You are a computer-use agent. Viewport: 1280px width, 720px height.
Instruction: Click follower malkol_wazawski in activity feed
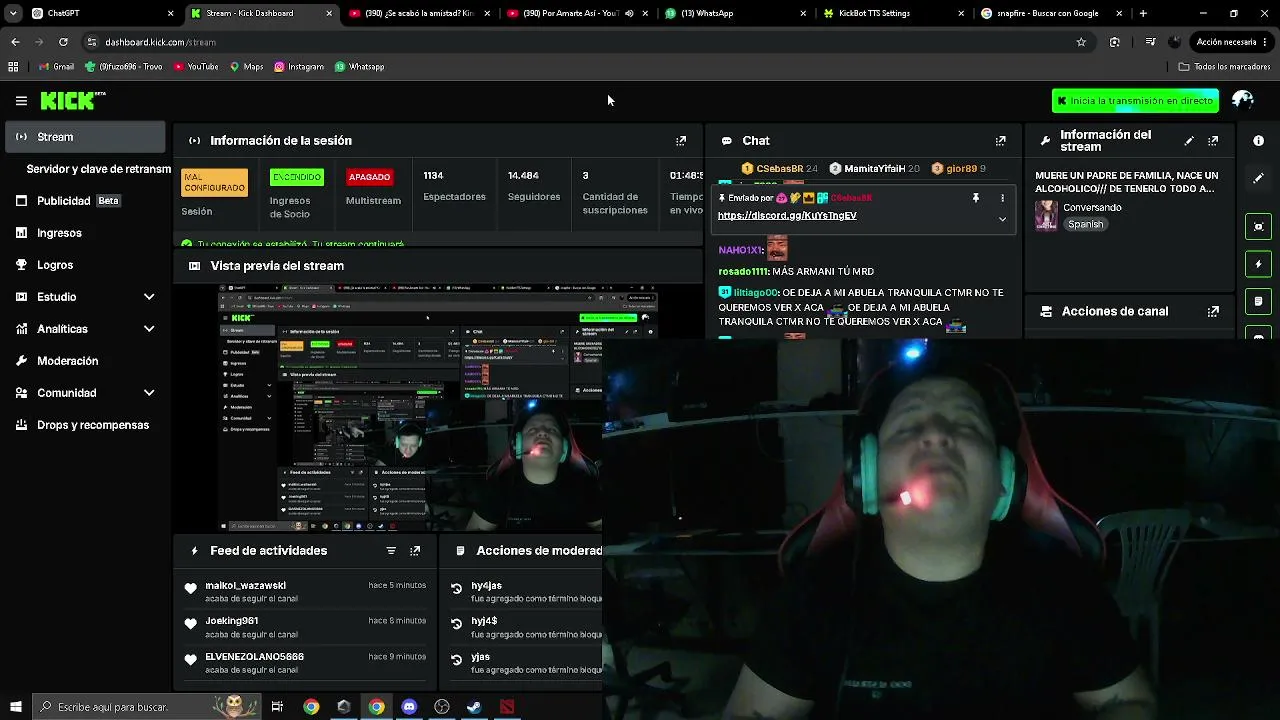tap(245, 586)
